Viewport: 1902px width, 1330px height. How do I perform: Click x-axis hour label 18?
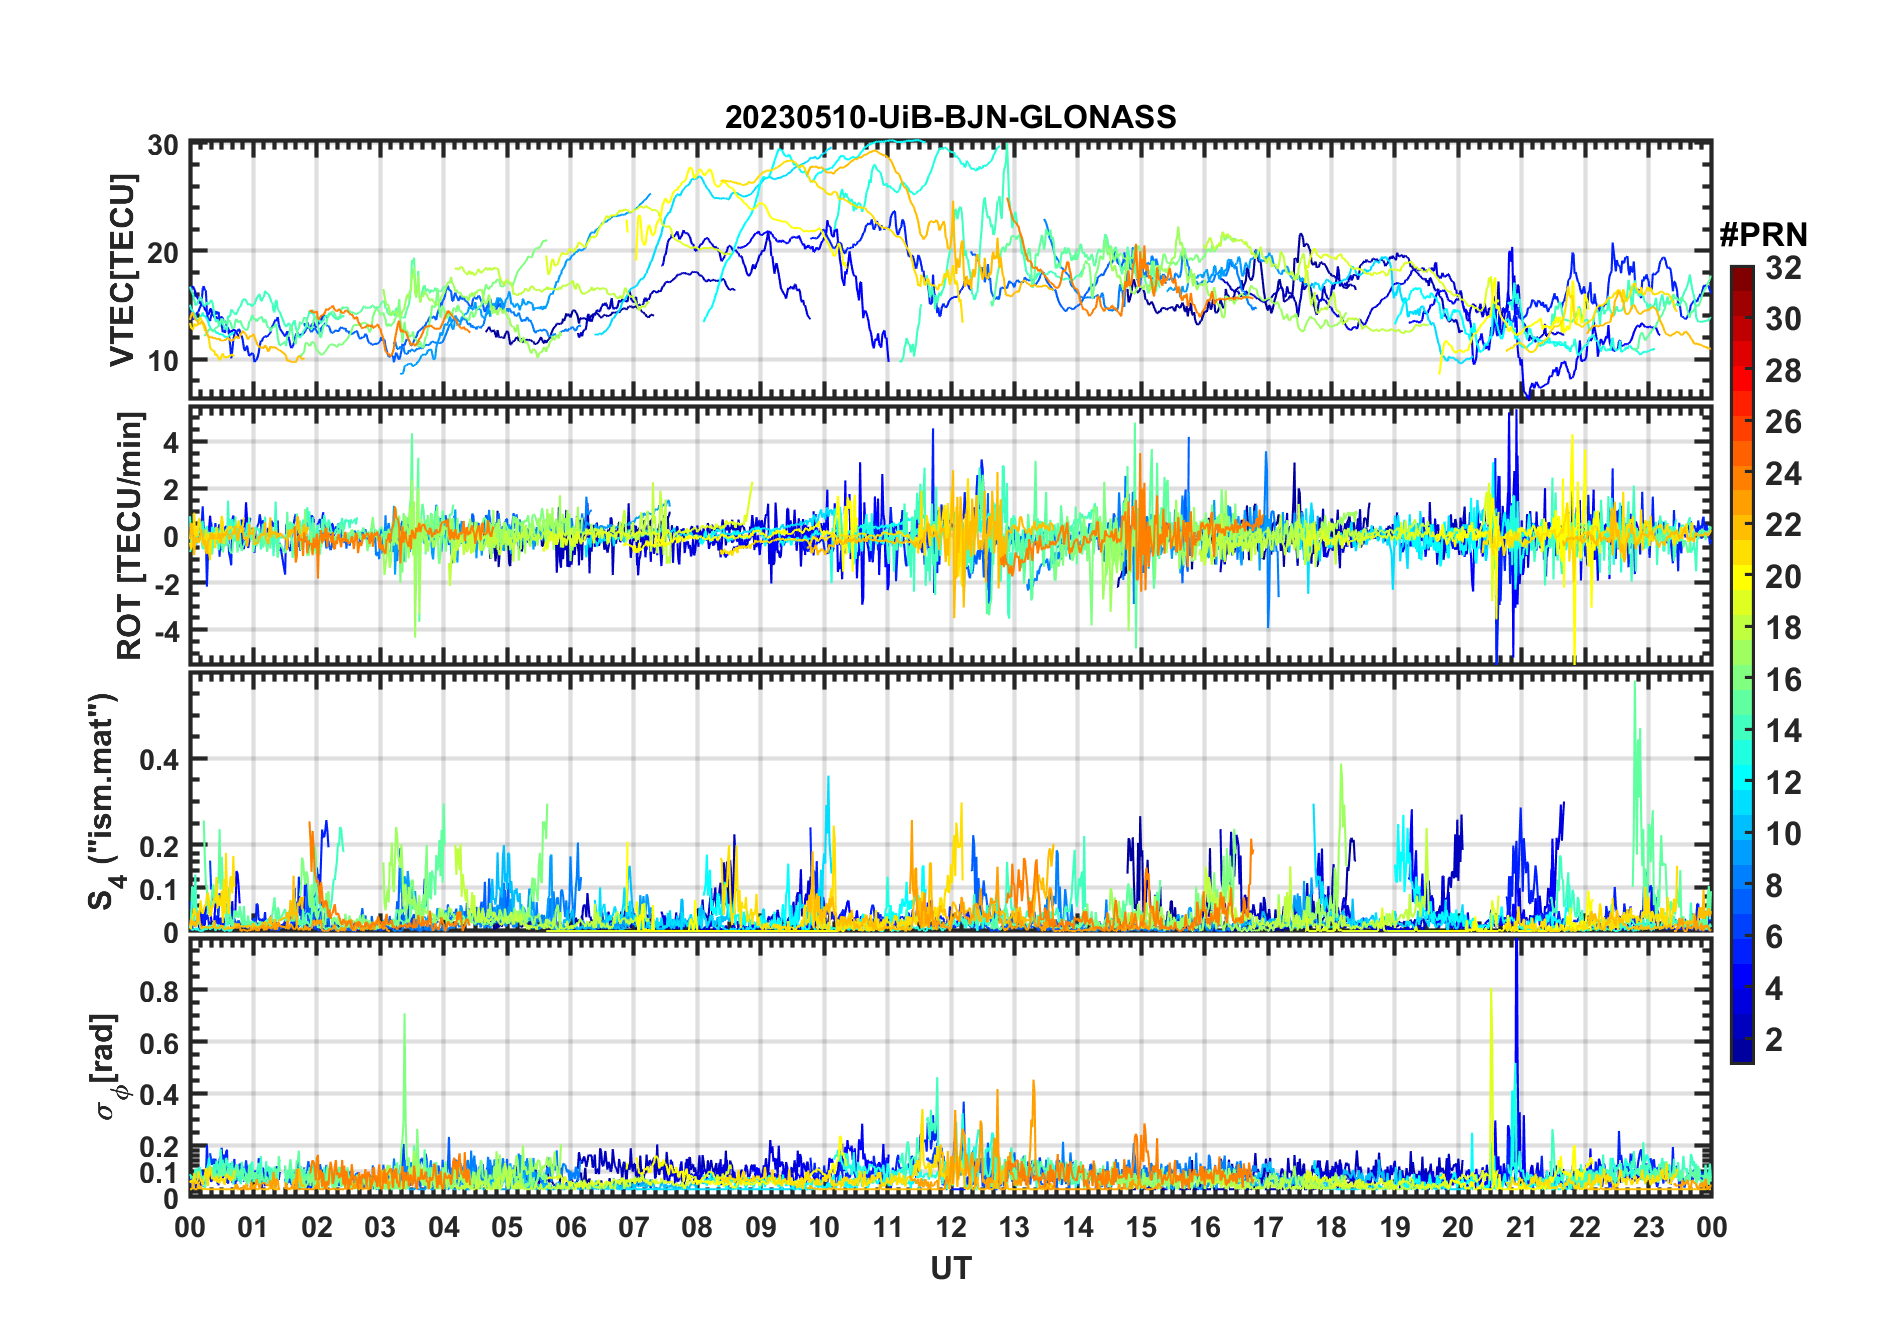[1331, 1227]
